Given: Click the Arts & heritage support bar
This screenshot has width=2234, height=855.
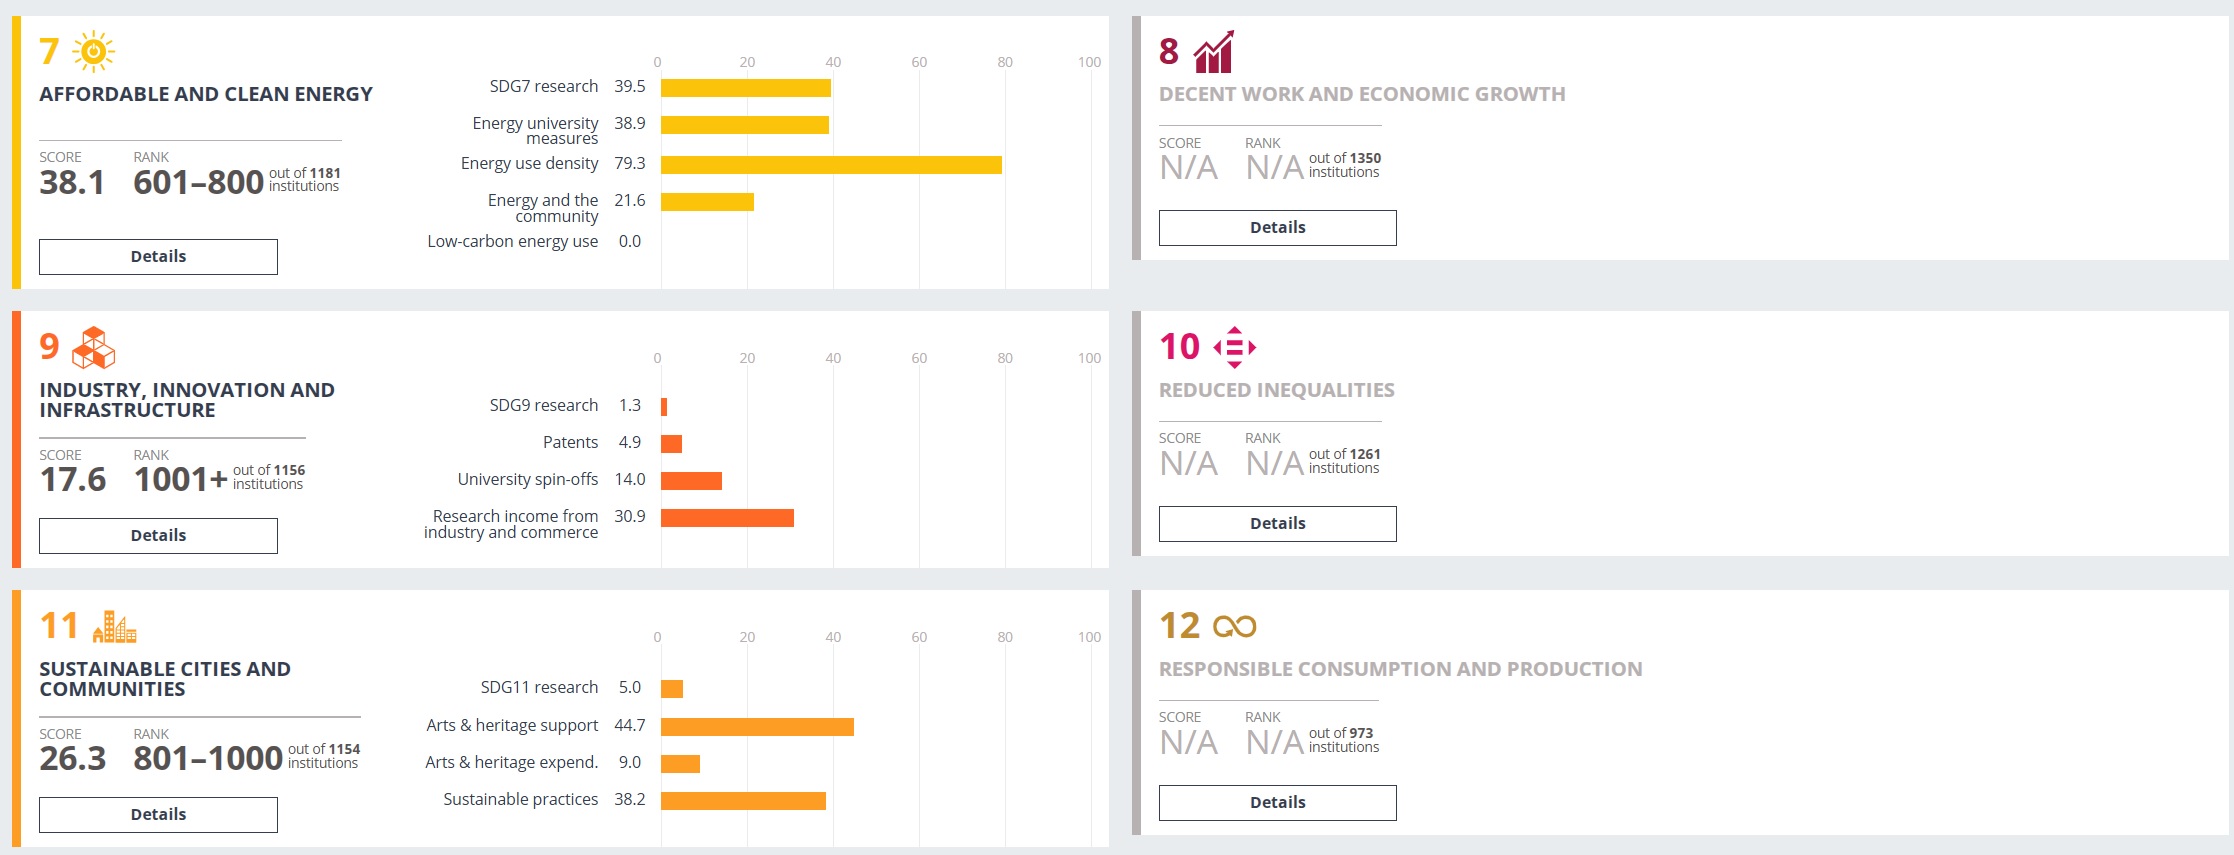Looking at the screenshot, I should pos(757,727).
